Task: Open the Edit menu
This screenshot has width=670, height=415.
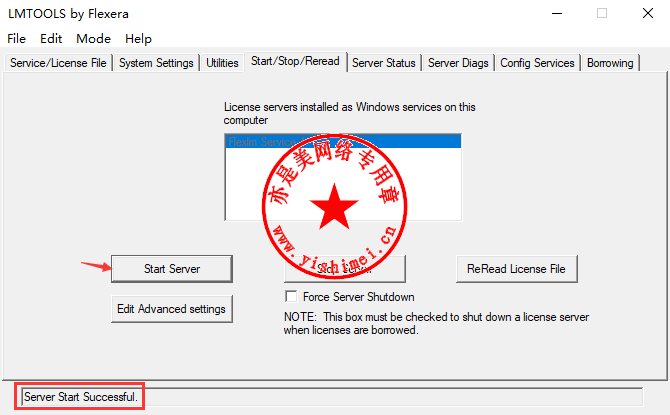Action: tap(51, 38)
